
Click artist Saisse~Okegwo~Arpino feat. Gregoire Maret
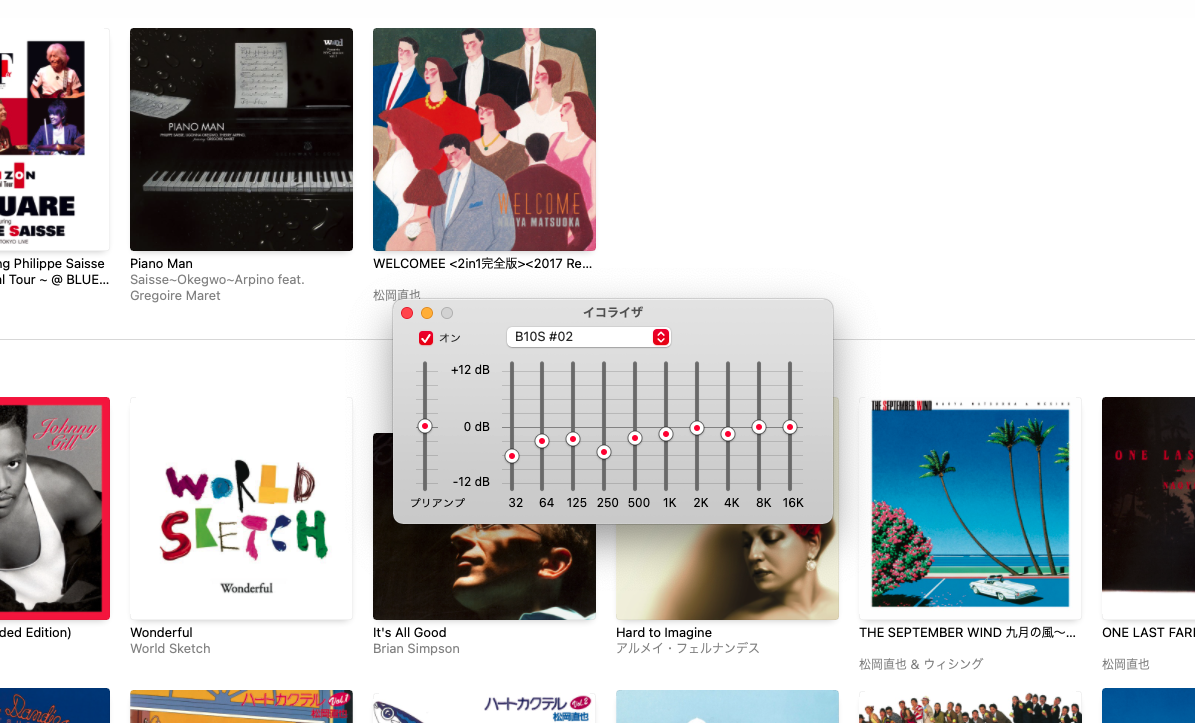(217, 287)
